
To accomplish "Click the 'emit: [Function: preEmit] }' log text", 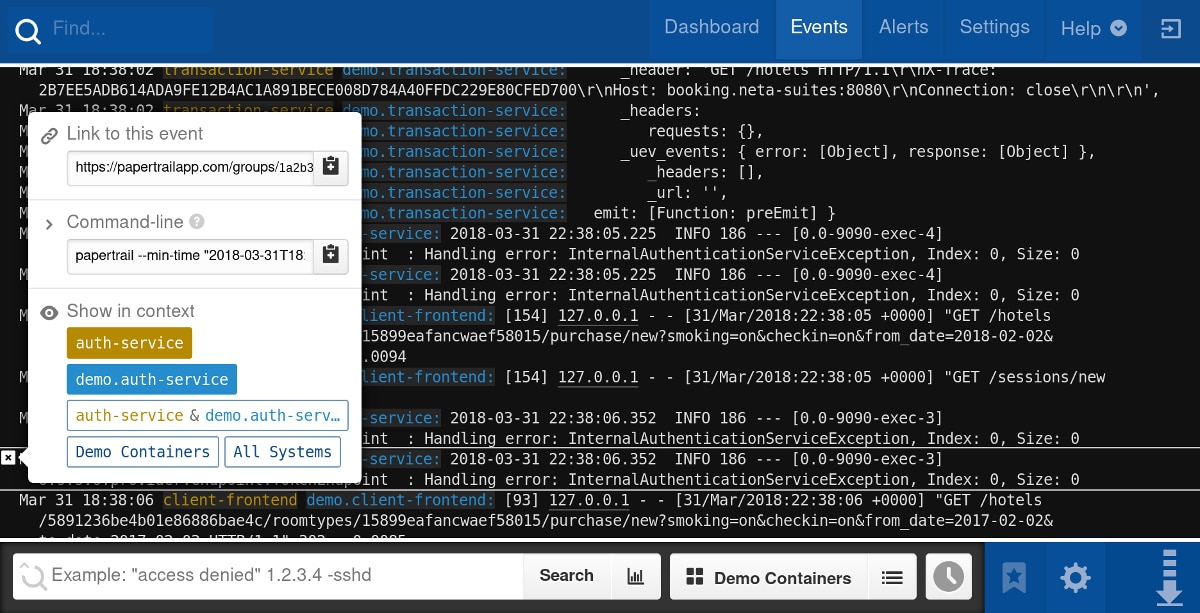I will (x=714, y=213).
